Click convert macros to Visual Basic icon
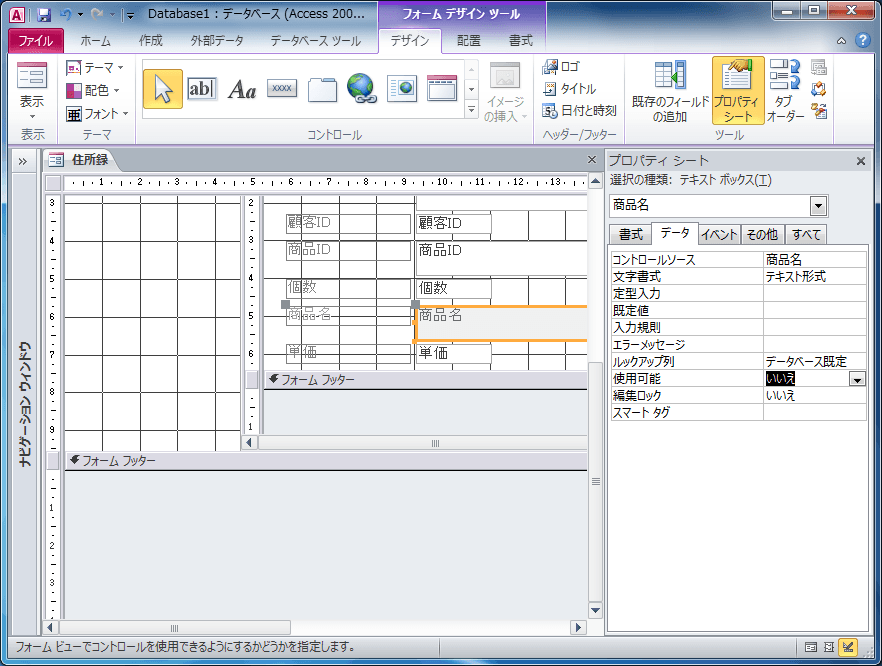This screenshot has height=666, width=882. point(818,110)
